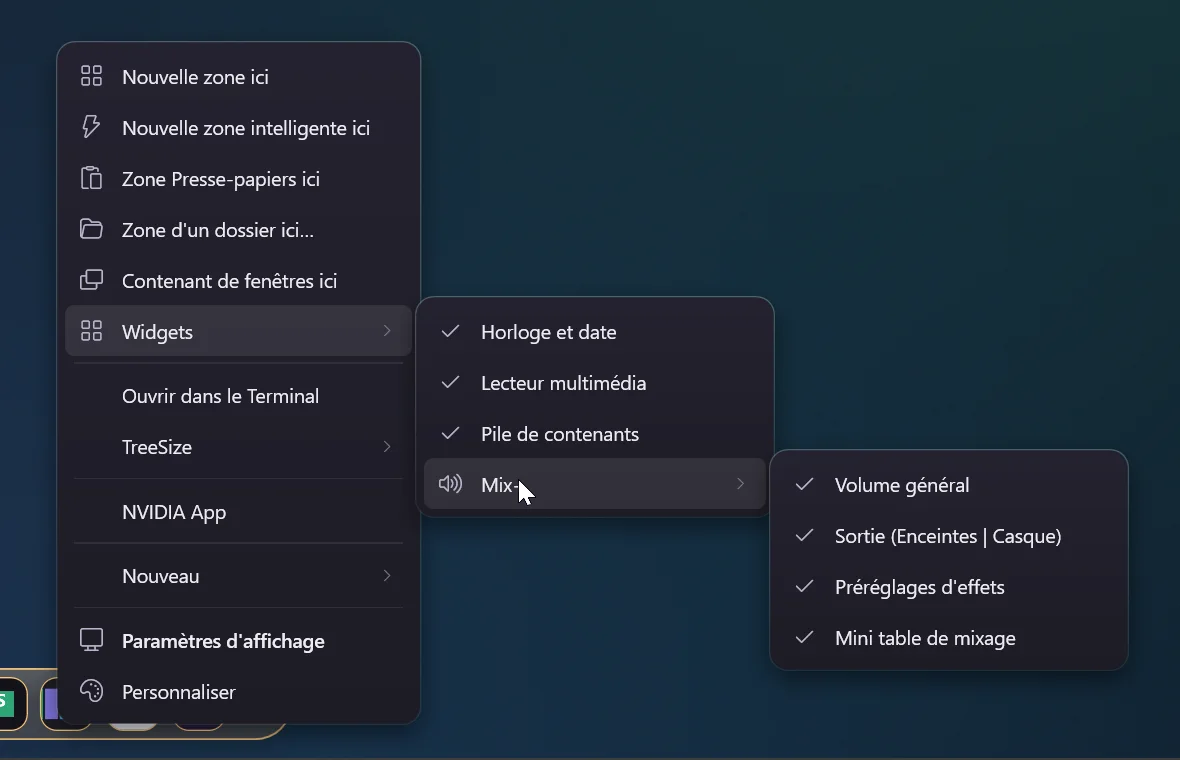
Task: Launch NVIDIA App from context menu
Action: (x=238, y=512)
